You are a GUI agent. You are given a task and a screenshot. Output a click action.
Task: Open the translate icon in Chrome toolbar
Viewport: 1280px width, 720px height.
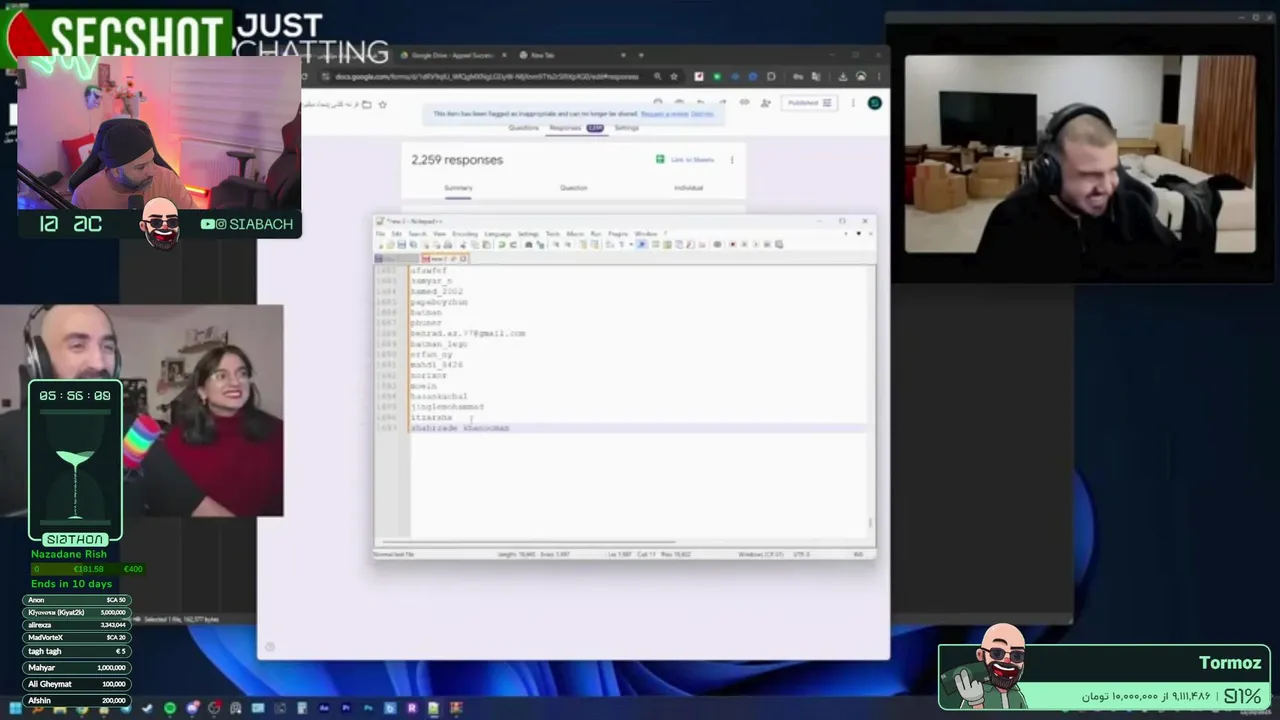pyautogui.click(x=816, y=76)
